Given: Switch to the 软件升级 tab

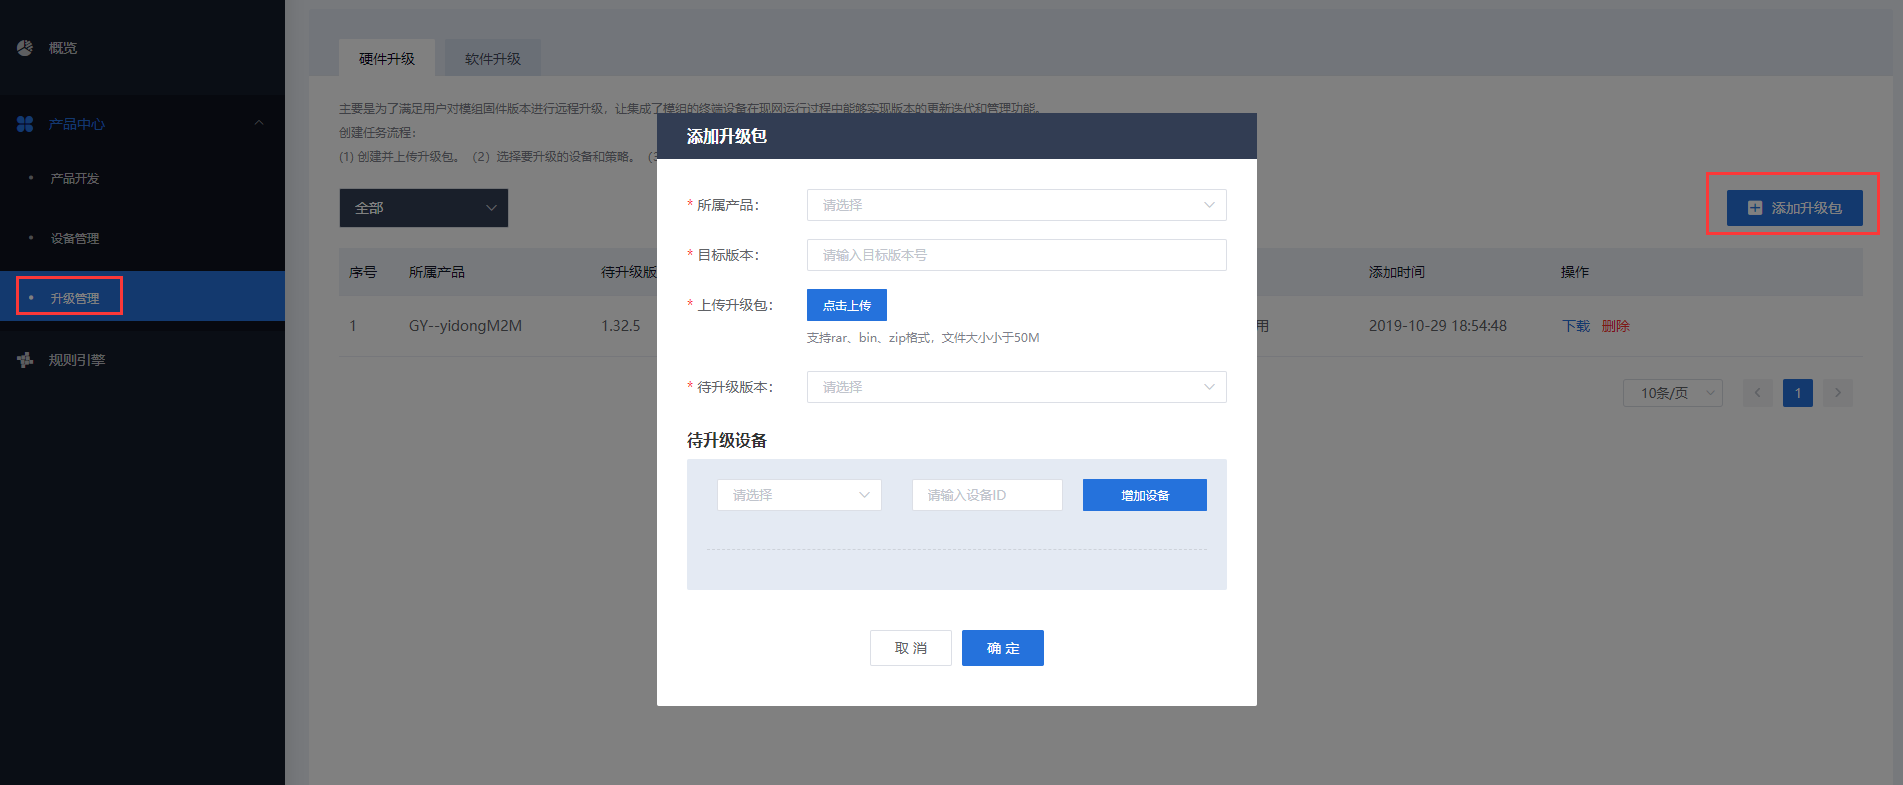Looking at the screenshot, I should (x=492, y=59).
